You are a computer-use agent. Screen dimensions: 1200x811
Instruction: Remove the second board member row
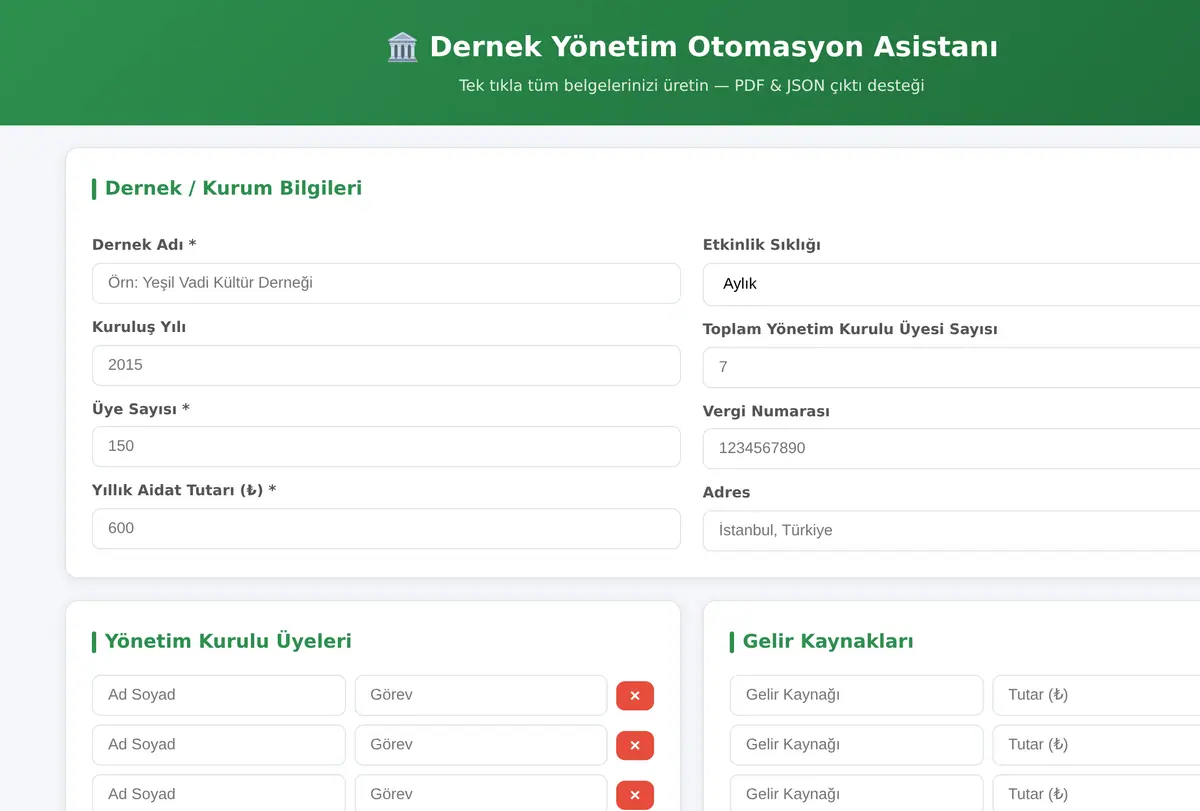pos(635,745)
